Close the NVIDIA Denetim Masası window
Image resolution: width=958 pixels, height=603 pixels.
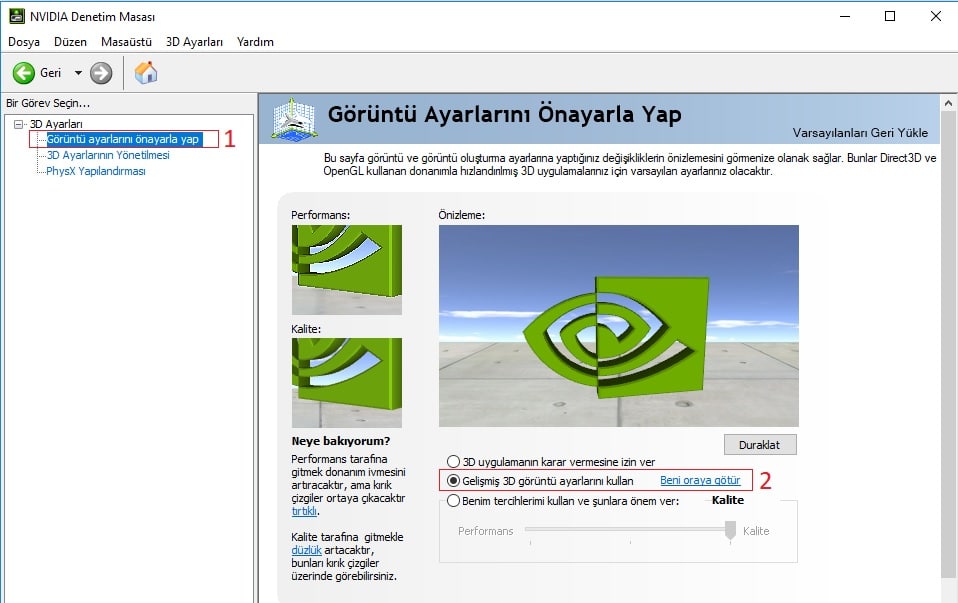pos(935,16)
